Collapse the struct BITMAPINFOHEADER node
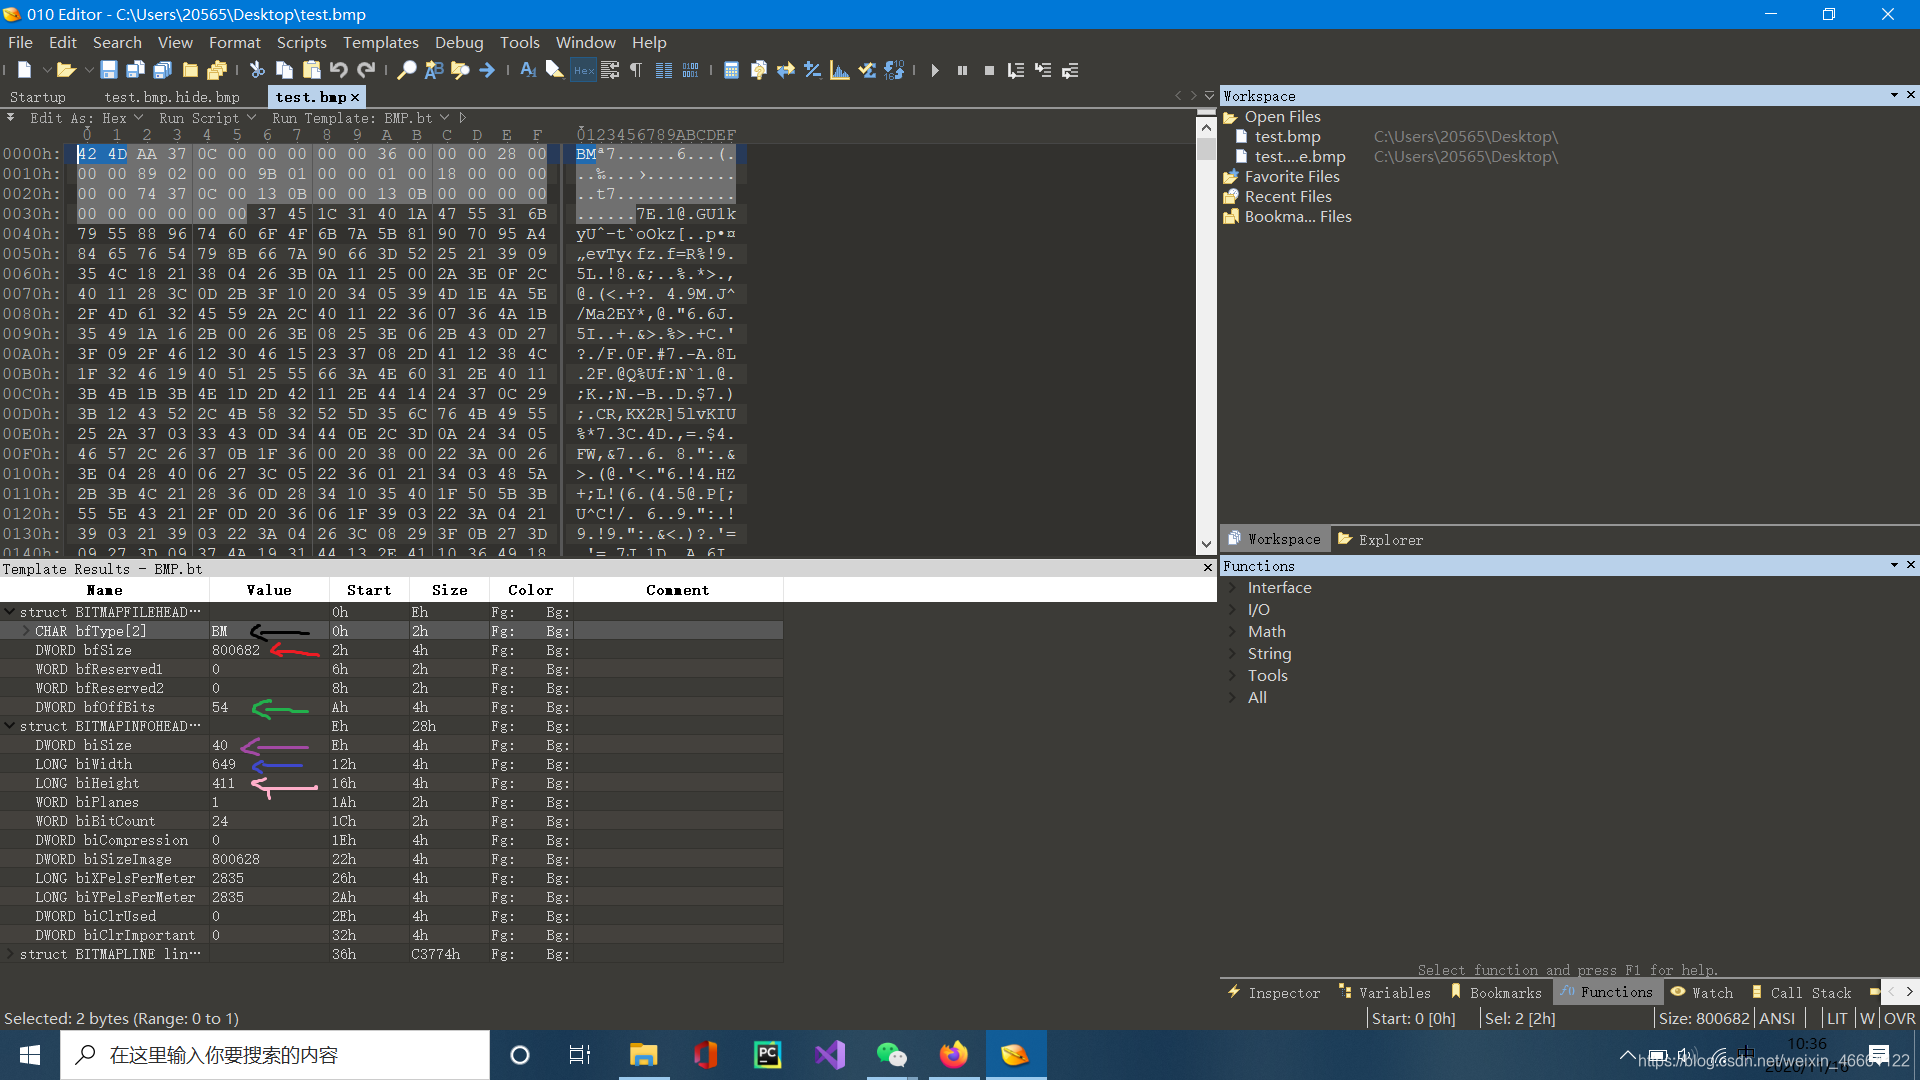 (9, 726)
